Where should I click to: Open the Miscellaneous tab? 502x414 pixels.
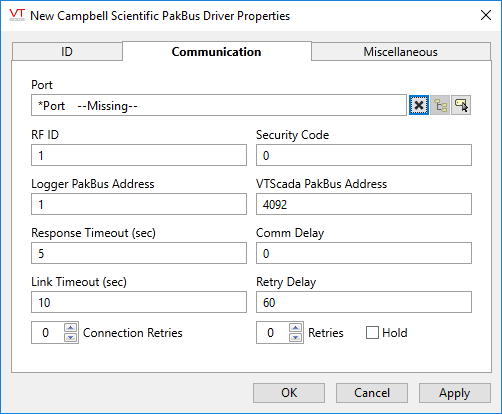pos(401,52)
